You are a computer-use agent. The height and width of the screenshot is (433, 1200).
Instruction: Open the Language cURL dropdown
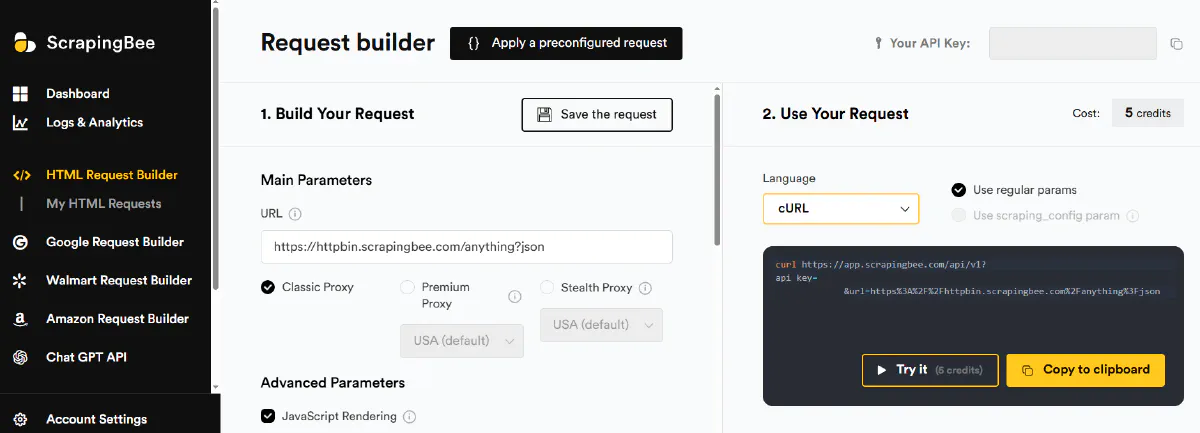tap(840, 208)
